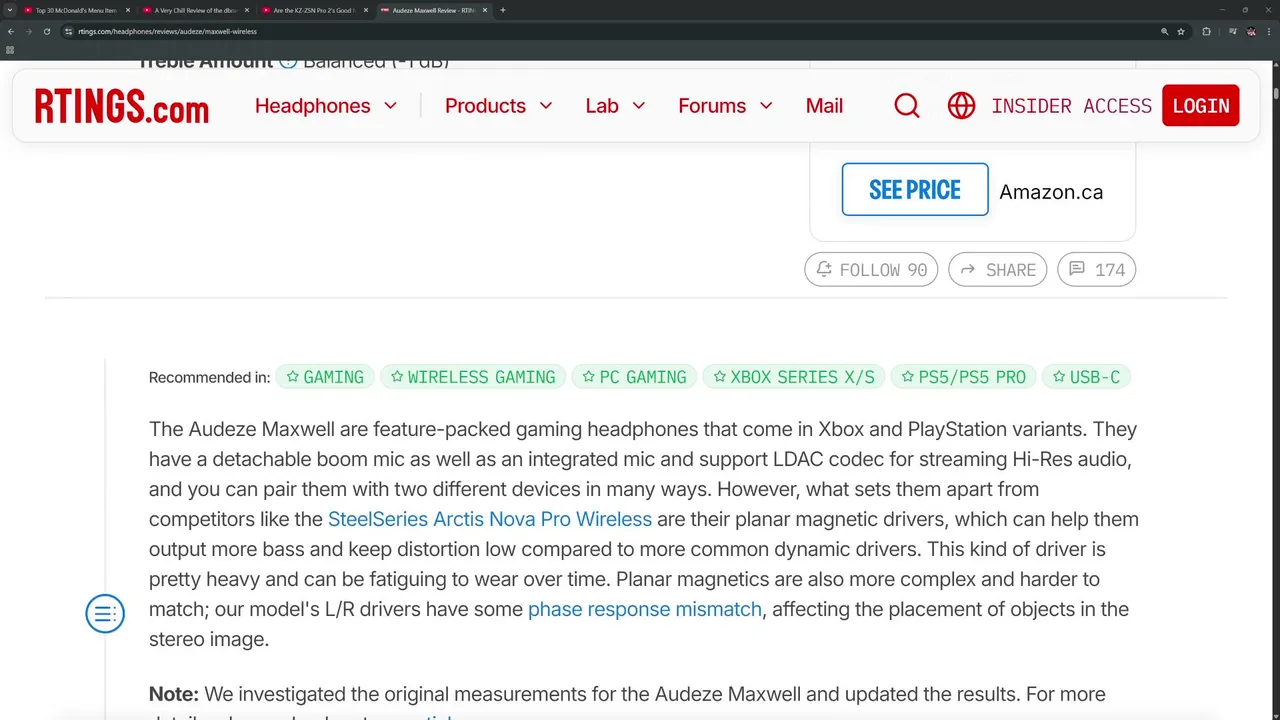Viewport: 1280px width, 720px height.
Task: Select the USB-C recommendation tag
Action: pyautogui.click(x=1086, y=377)
